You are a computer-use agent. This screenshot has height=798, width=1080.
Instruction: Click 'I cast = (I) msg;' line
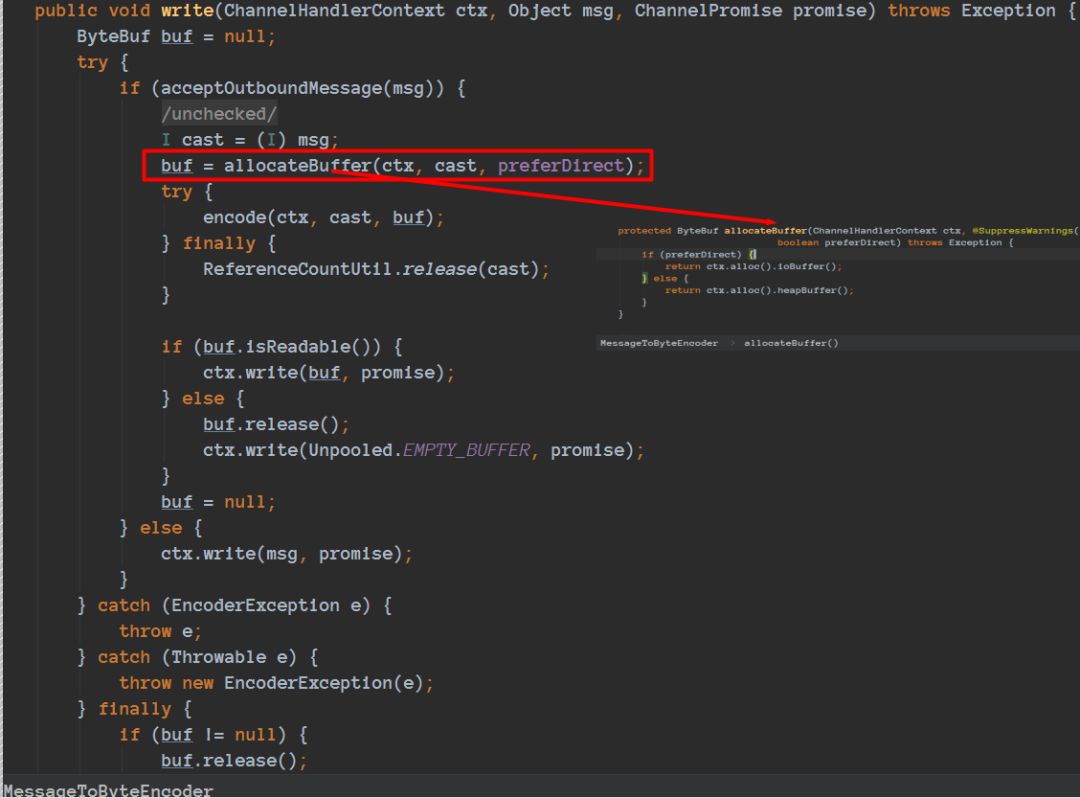tap(249, 140)
